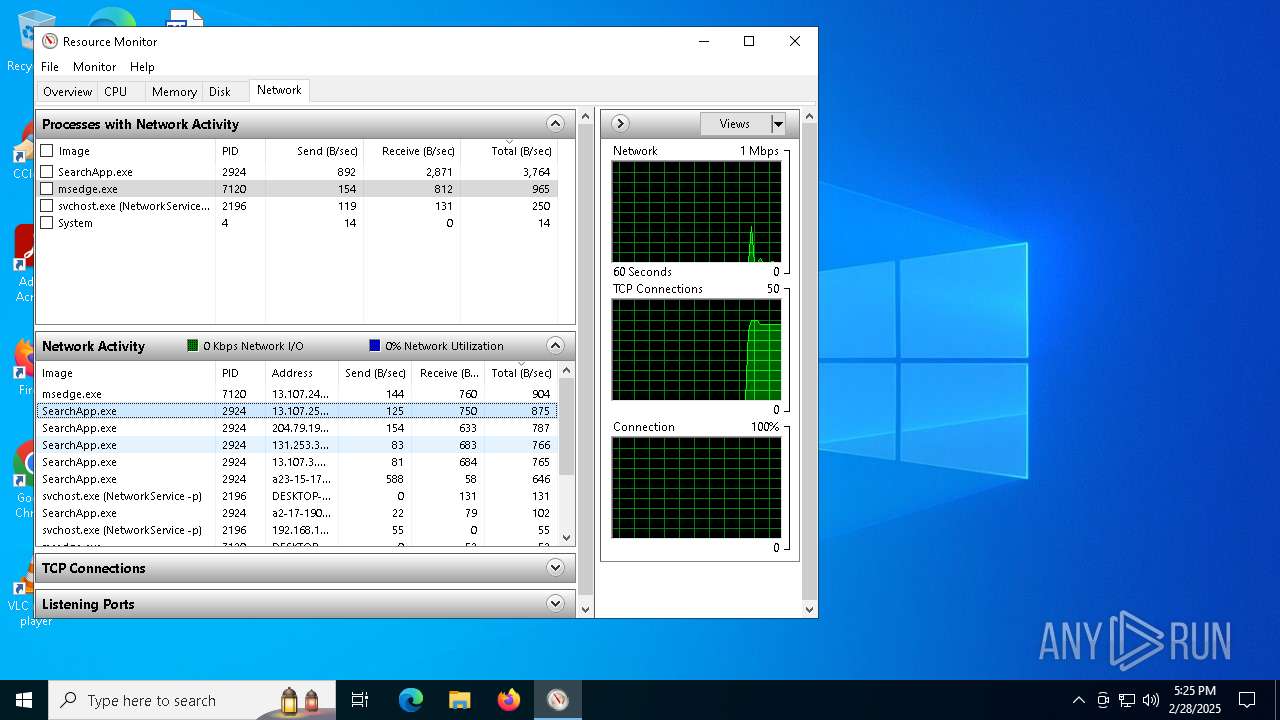This screenshot has height=720, width=1280.
Task: Select msedge.exe row in Network Activity
Action: coord(296,394)
